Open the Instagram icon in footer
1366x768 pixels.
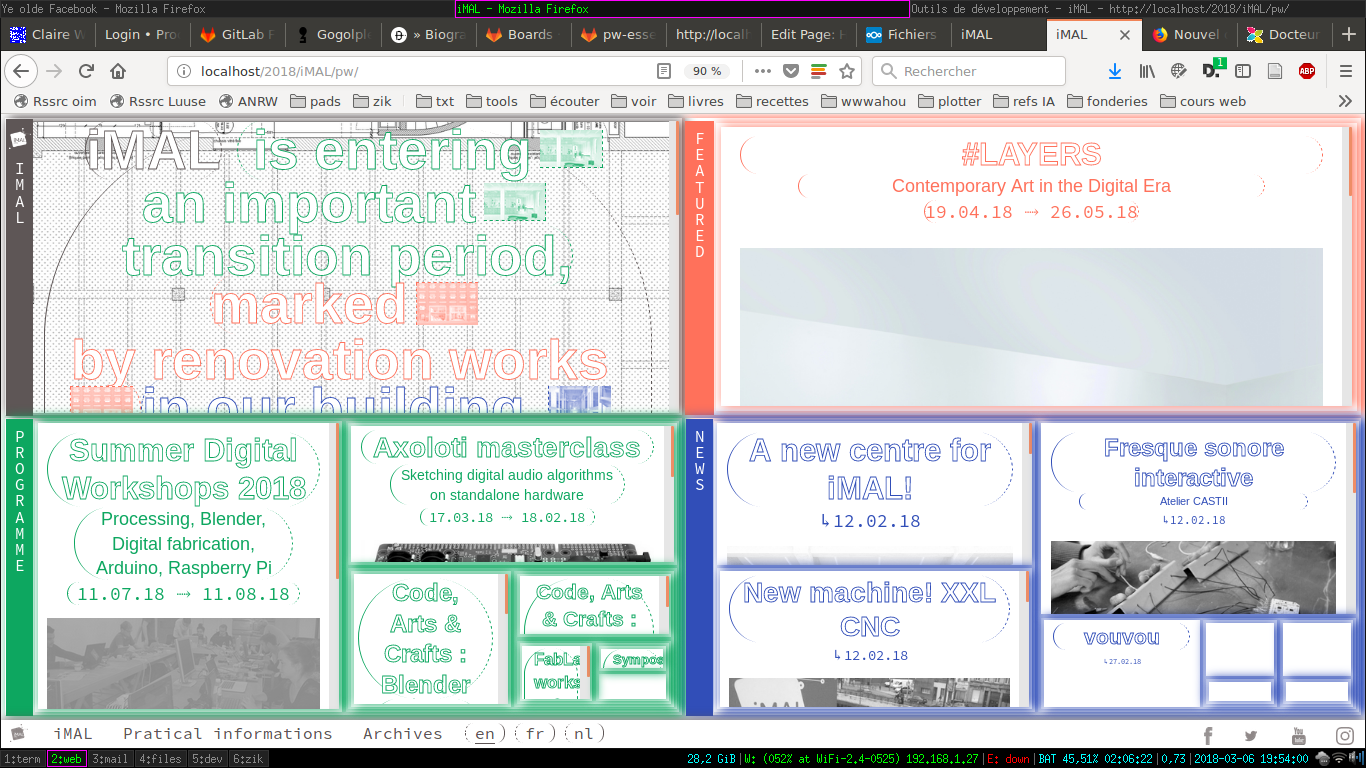pos(1345,736)
